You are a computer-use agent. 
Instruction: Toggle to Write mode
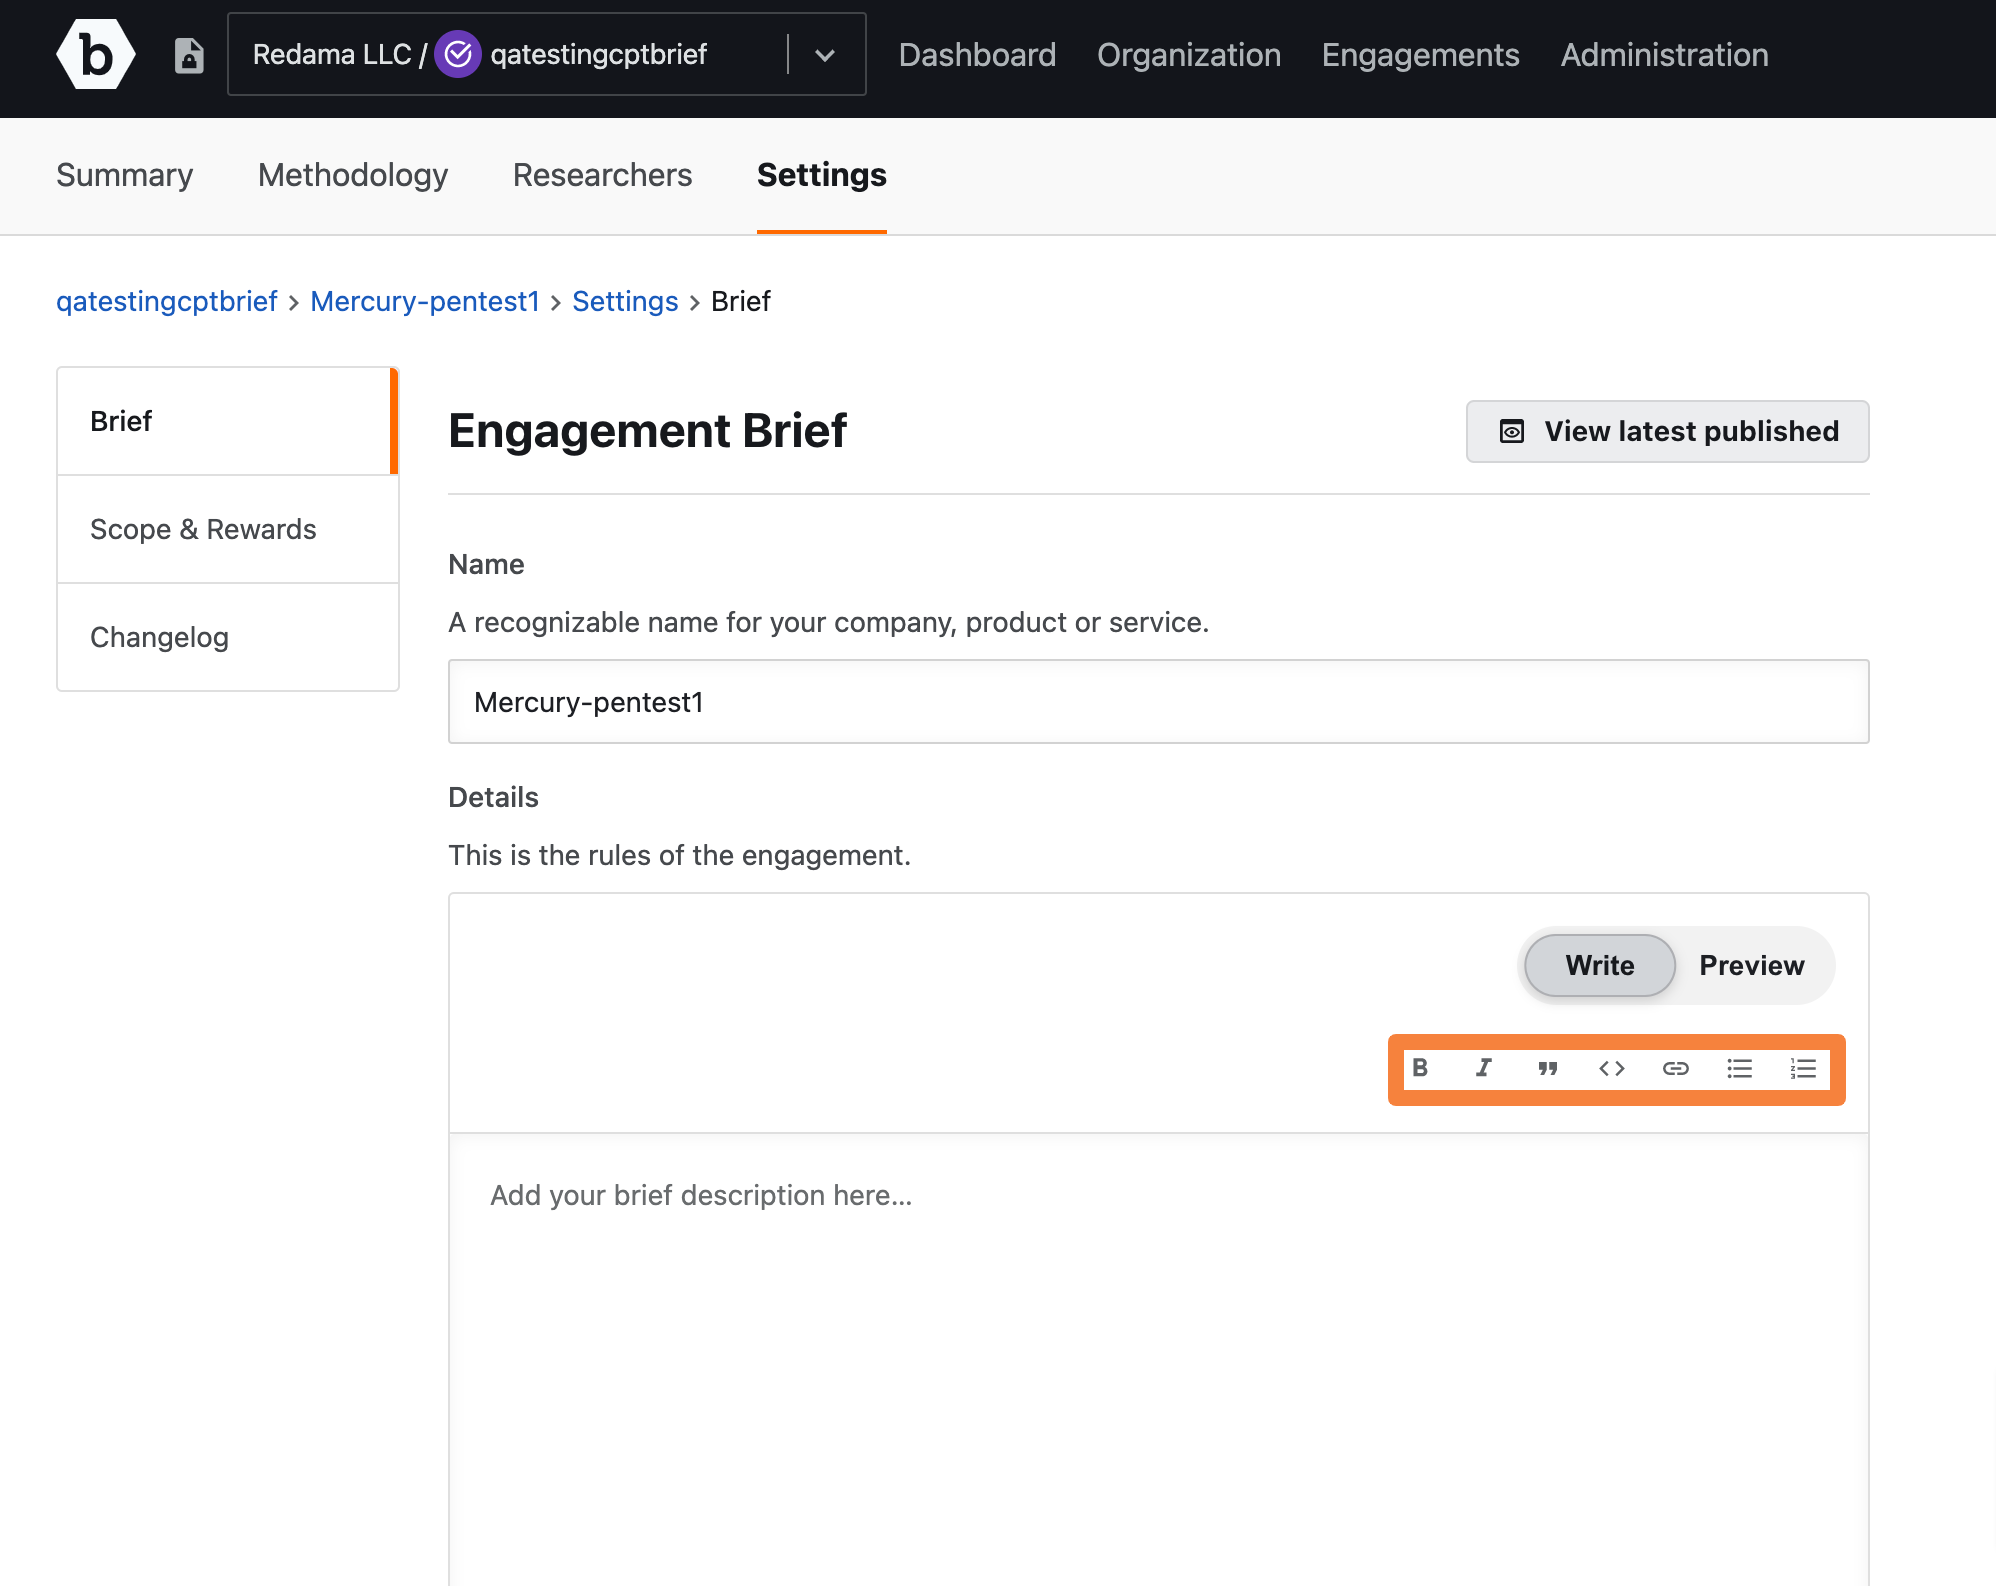point(1599,964)
